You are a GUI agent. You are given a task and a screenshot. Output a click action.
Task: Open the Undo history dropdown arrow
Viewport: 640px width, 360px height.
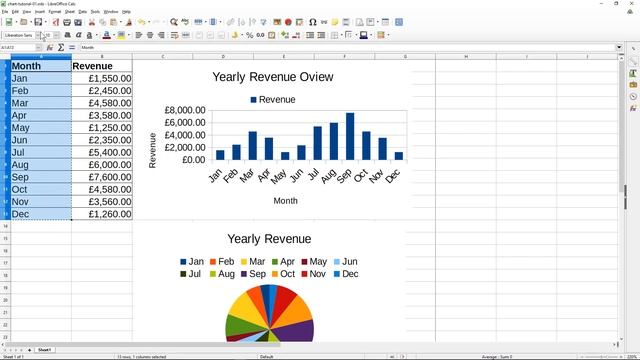click(x=149, y=22)
